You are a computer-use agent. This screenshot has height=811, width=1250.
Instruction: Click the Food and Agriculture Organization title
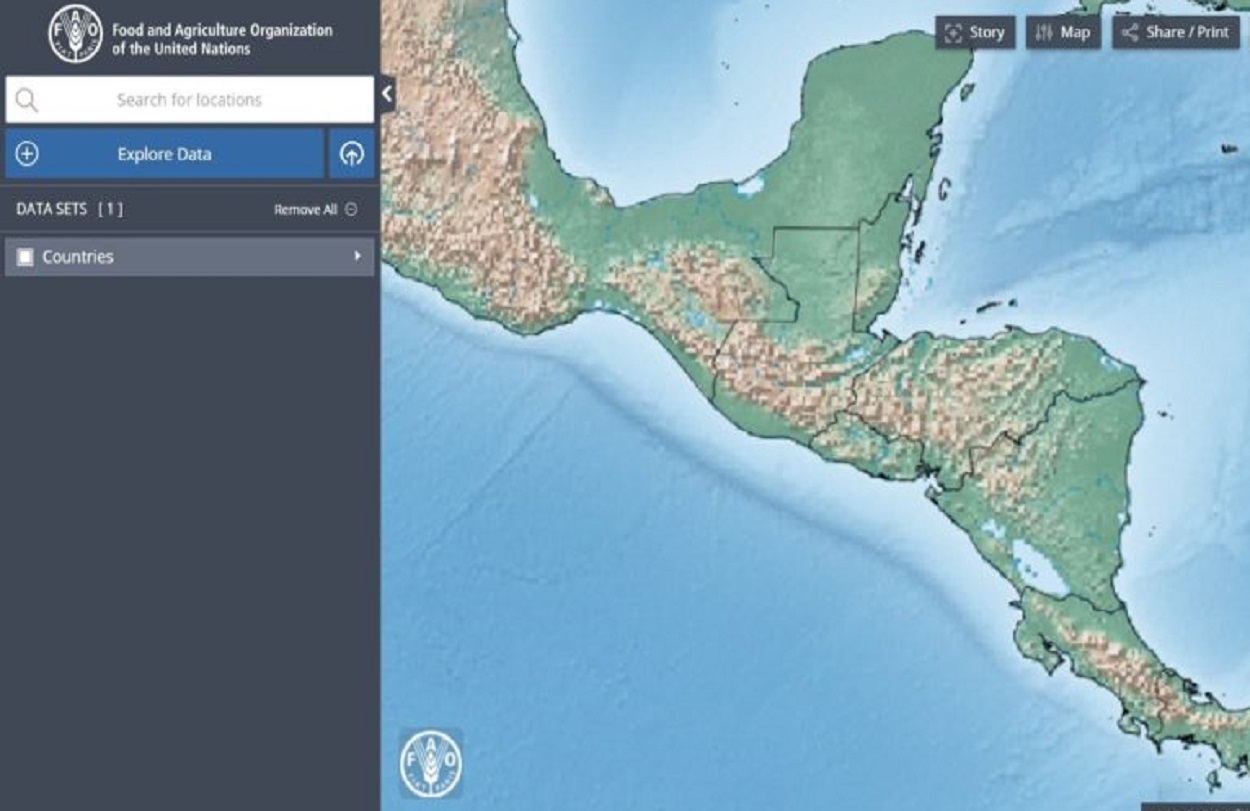[x=222, y=39]
